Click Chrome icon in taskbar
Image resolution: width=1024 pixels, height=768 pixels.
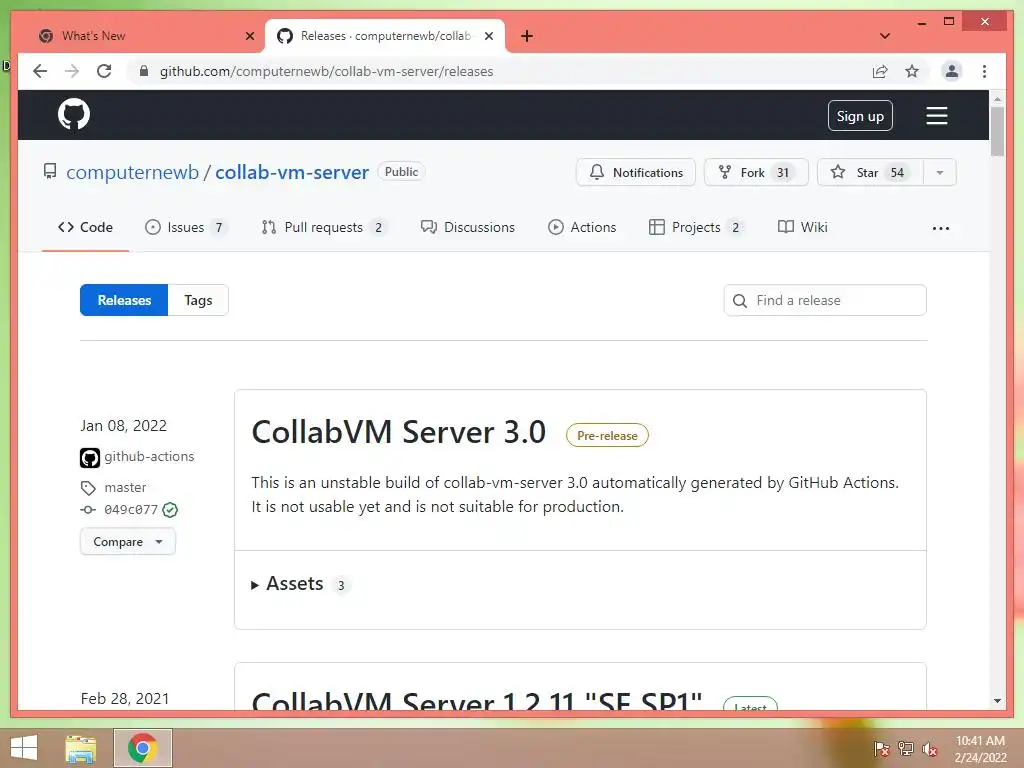pyautogui.click(x=142, y=748)
